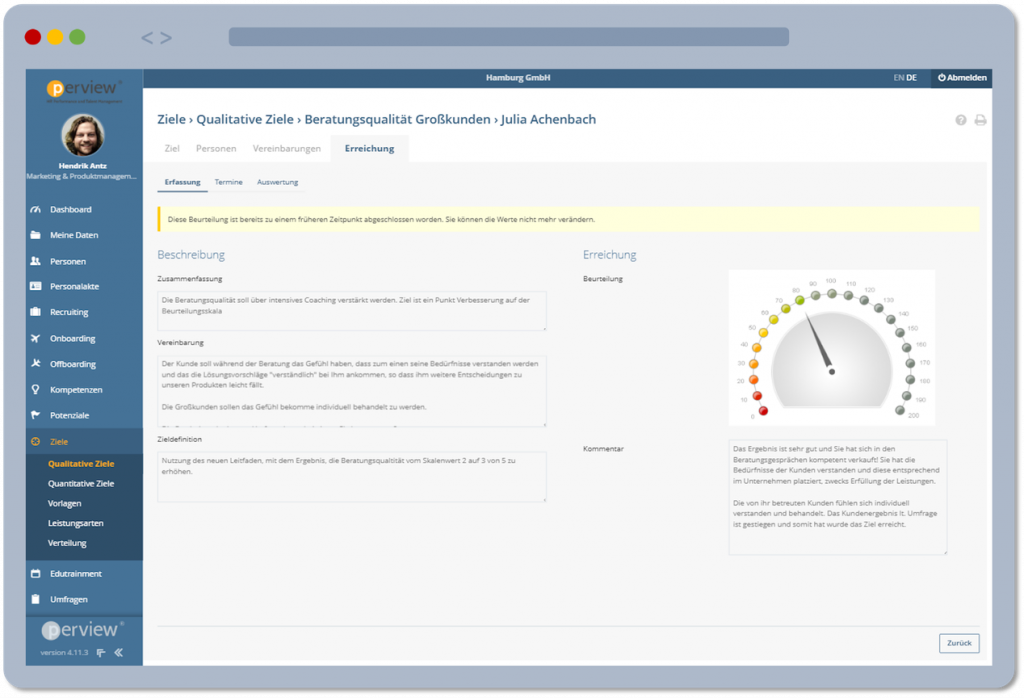This screenshot has width=1024, height=698.
Task: Open the help question mark icon
Action: 961,120
